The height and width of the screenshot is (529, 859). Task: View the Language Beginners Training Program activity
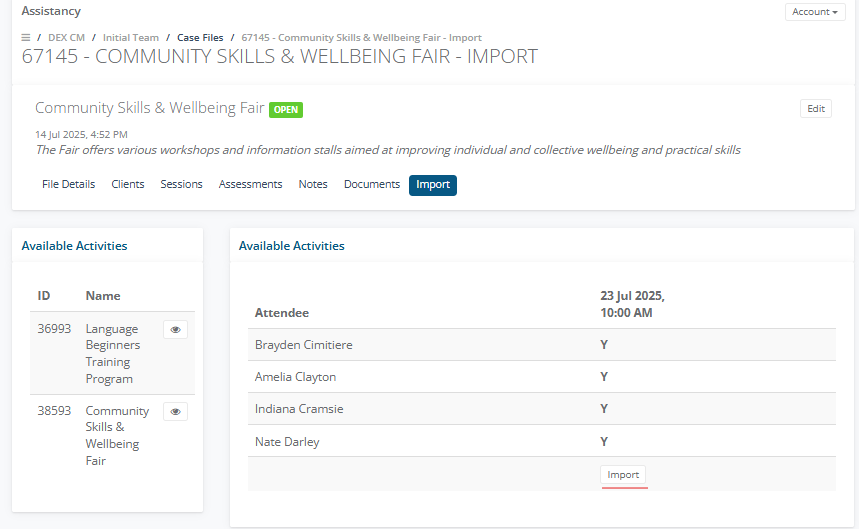point(175,330)
